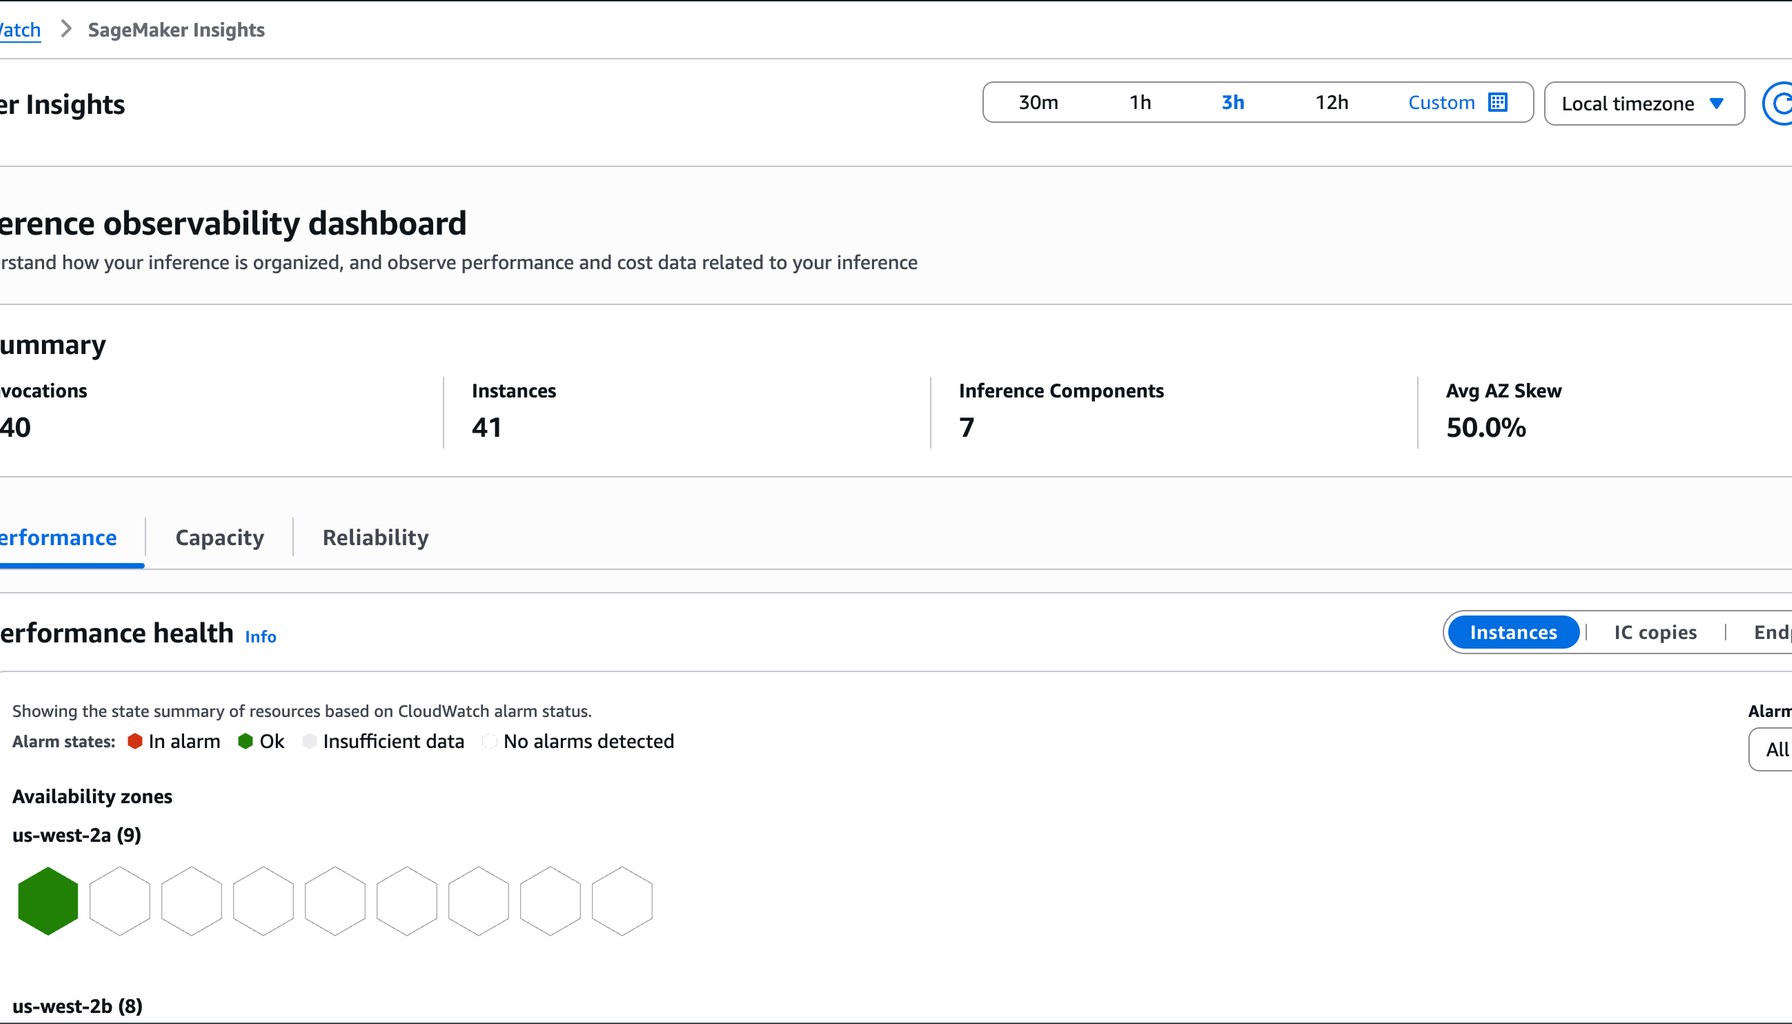
Task: Click the Availability zones heading
Action: click(92, 797)
